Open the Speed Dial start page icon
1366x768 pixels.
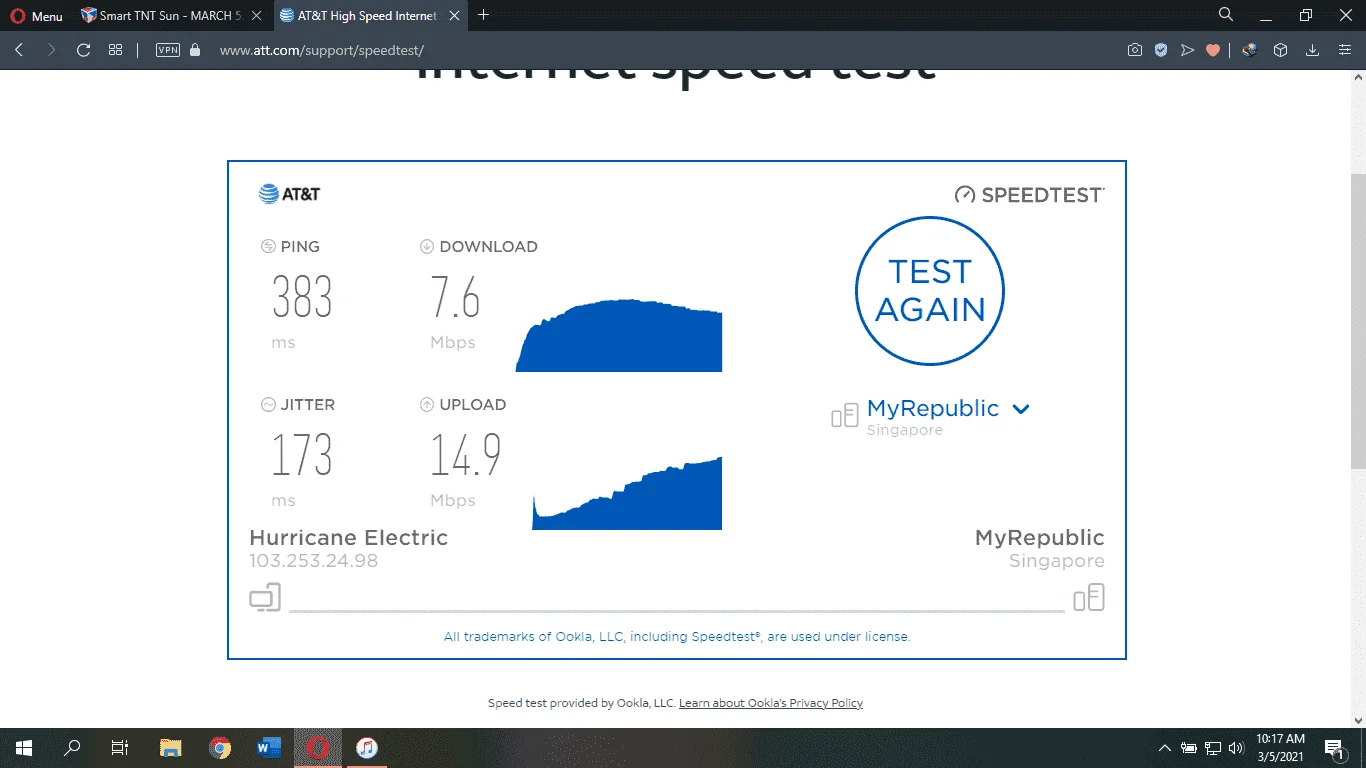pyautogui.click(x=116, y=50)
